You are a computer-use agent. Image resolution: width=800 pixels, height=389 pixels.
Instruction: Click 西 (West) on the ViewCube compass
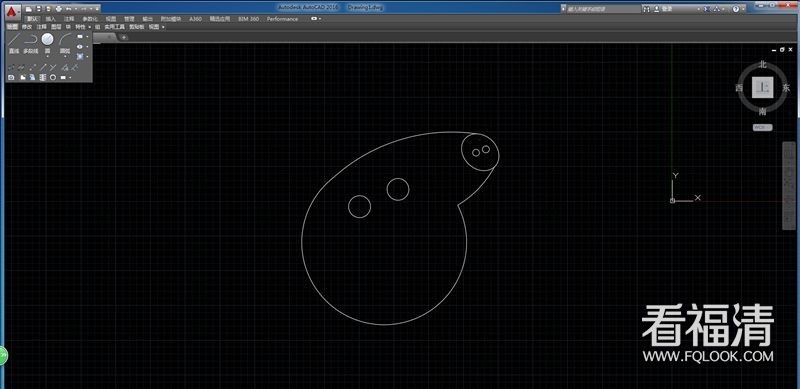tap(739, 88)
